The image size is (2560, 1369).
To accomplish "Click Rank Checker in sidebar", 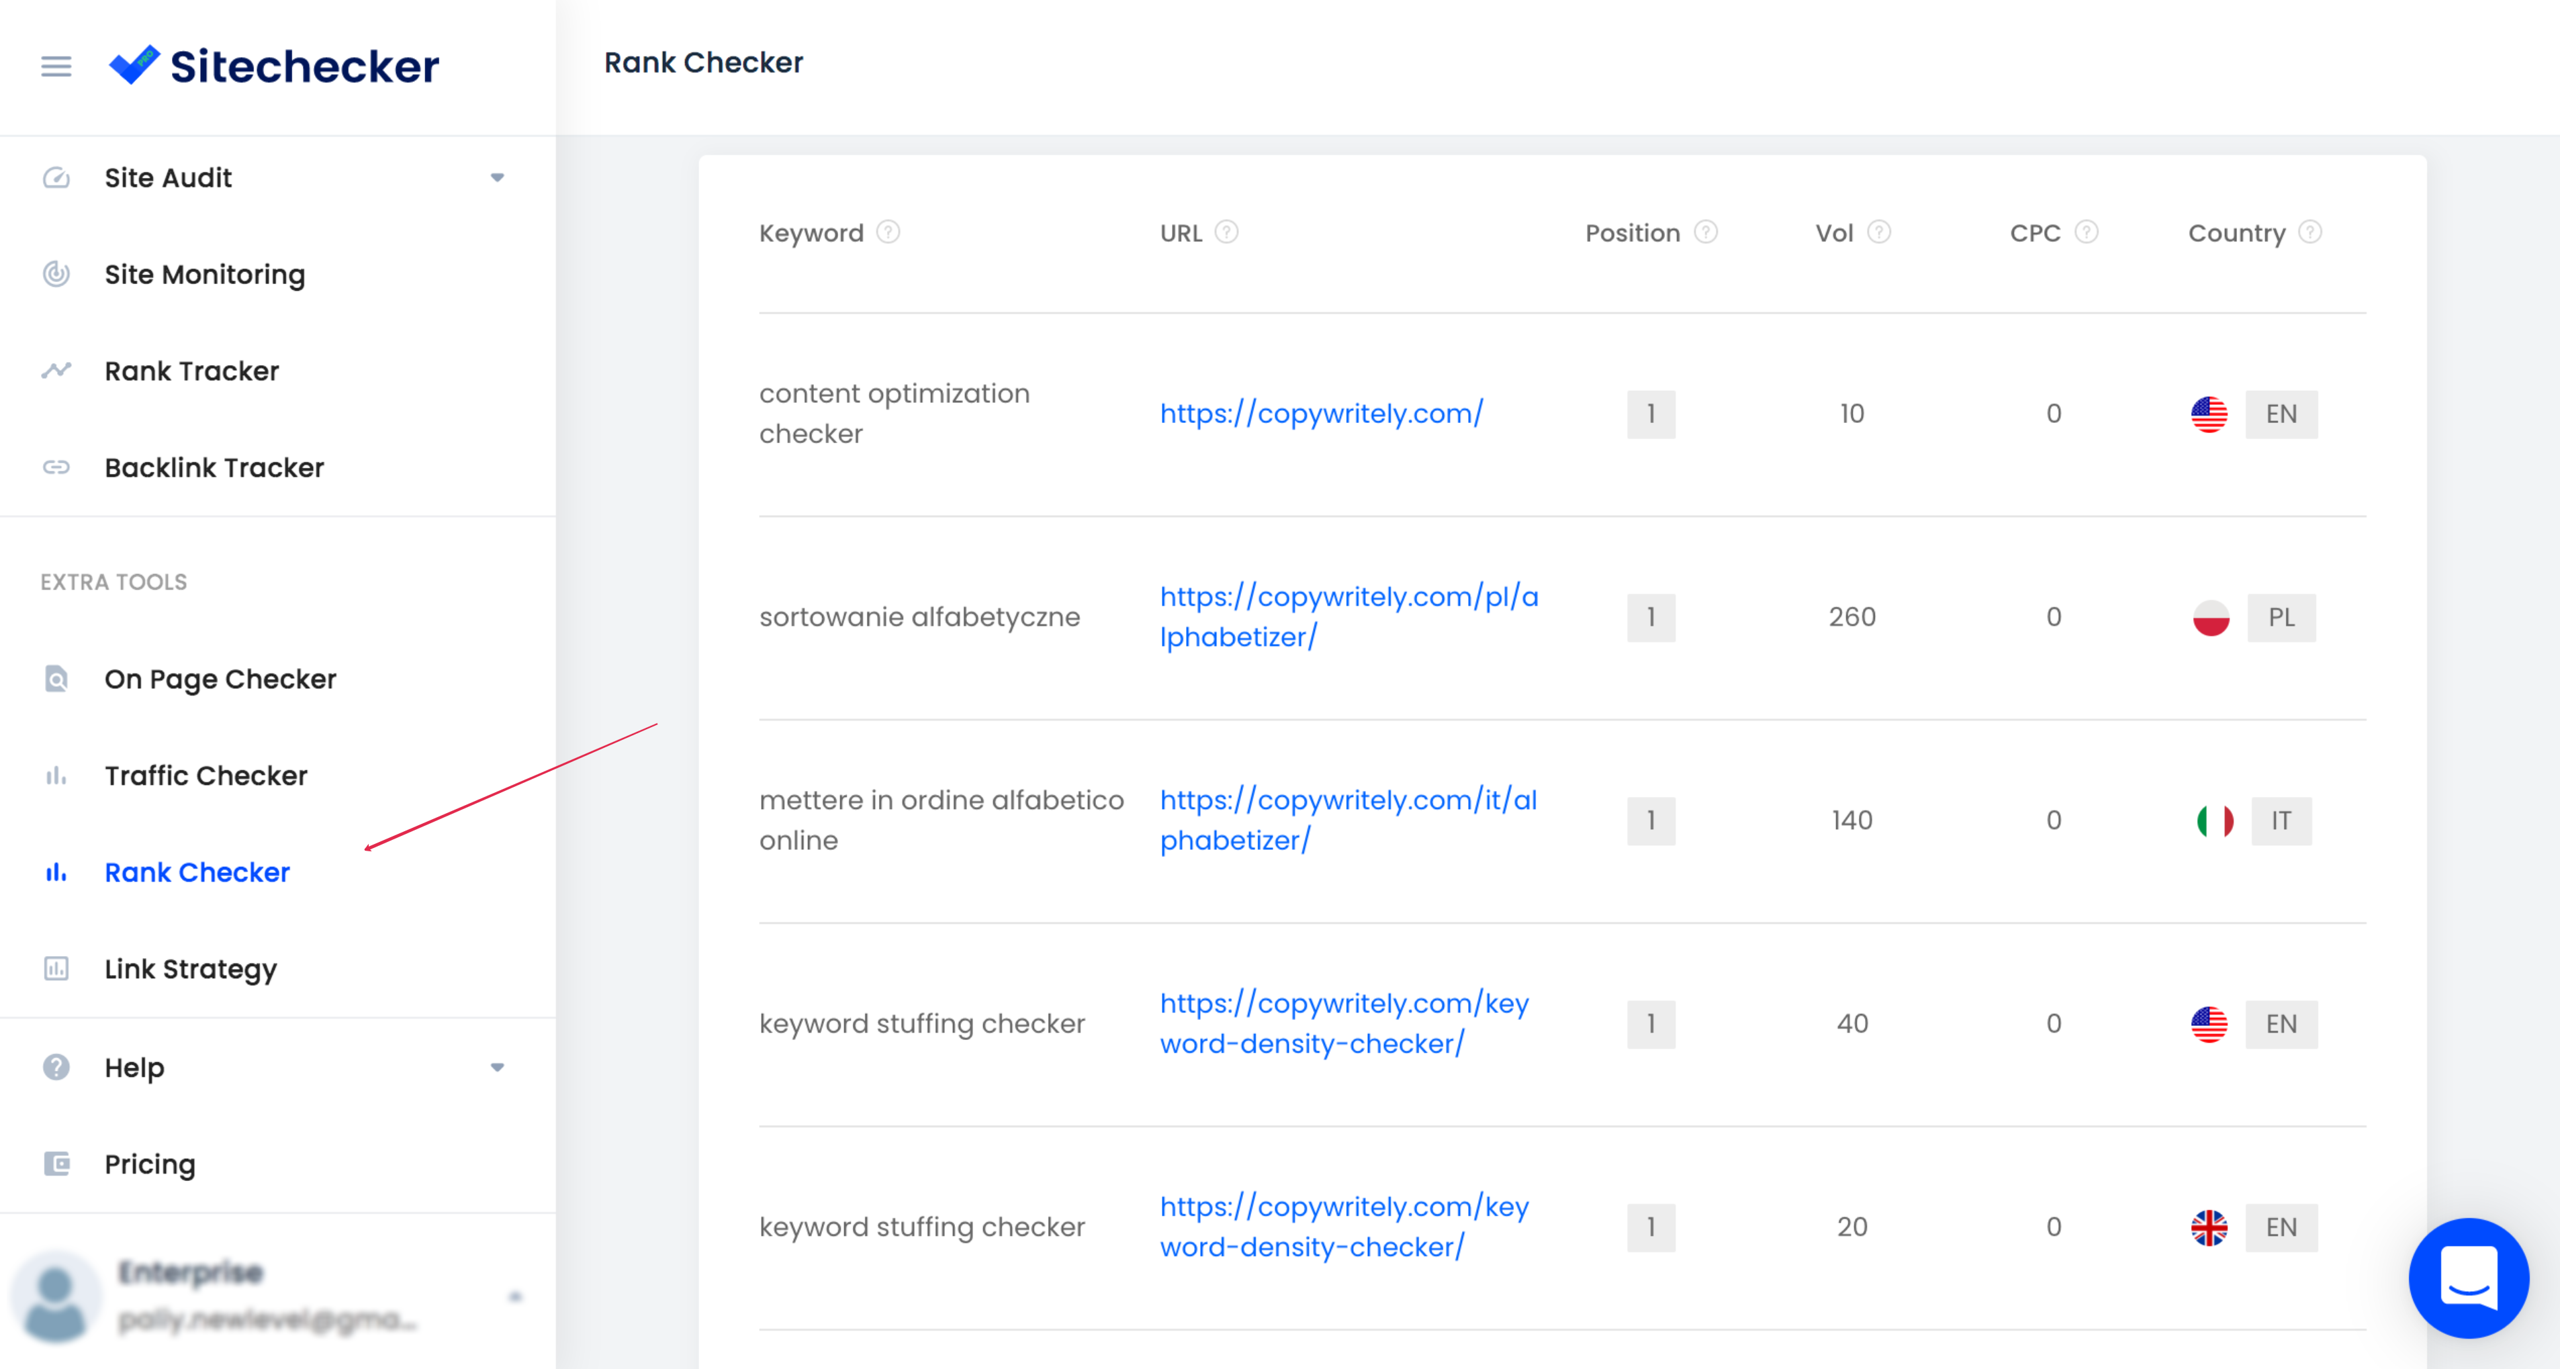I will (x=196, y=873).
